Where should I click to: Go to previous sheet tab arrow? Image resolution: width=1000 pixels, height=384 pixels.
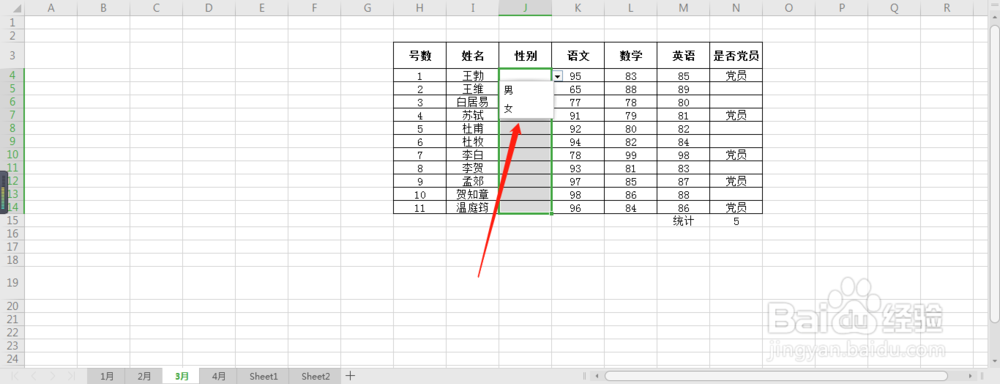click(34, 376)
